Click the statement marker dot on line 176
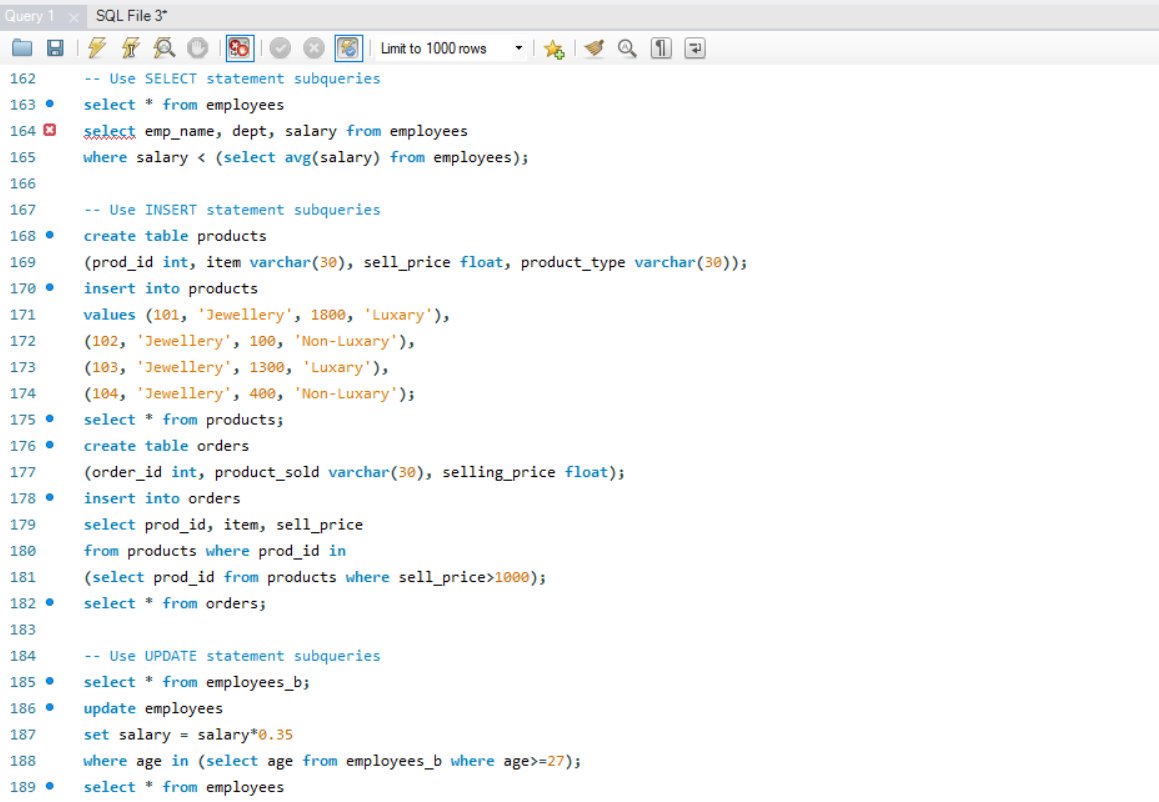Viewport: 1159px width, 802px height. click(50, 445)
